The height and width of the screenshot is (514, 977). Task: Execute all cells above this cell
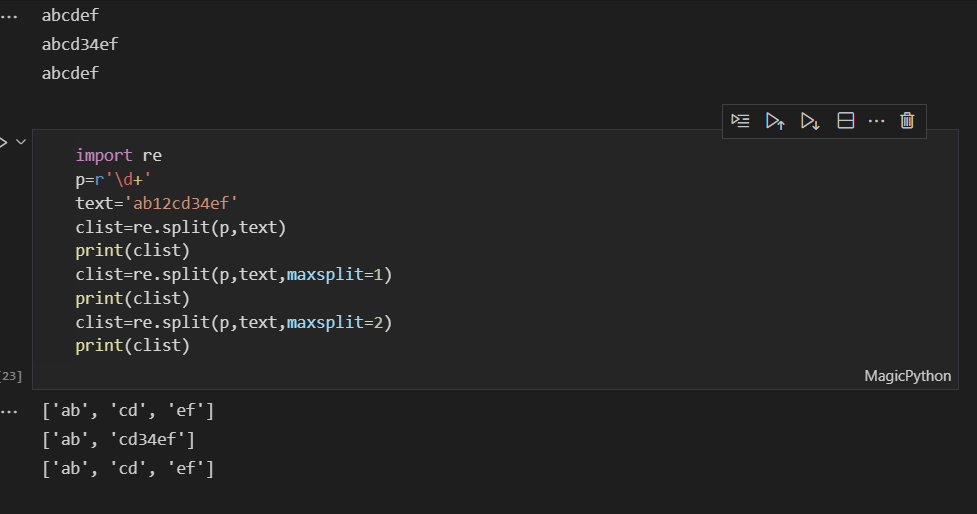coord(775,121)
